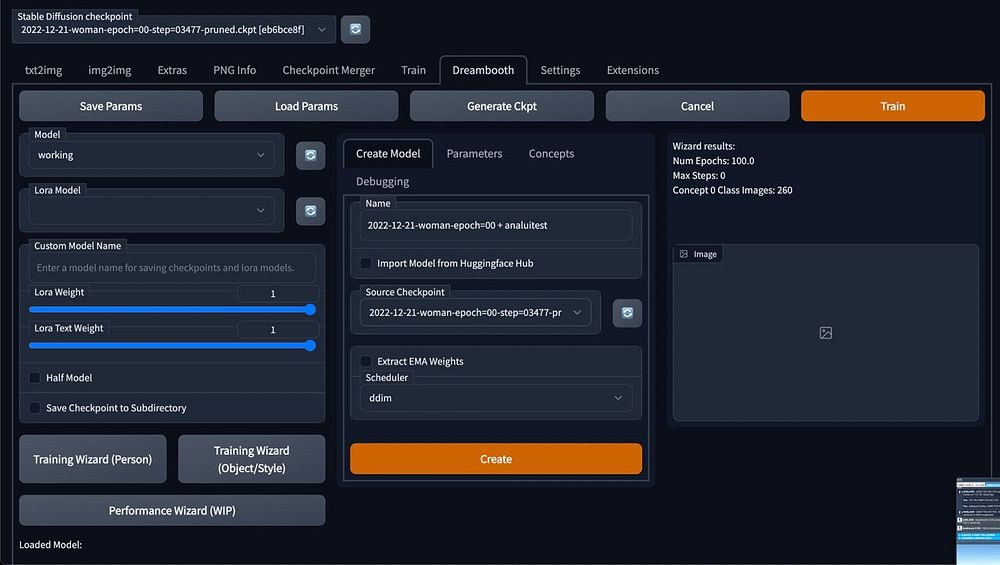Image resolution: width=1000 pixels, height=565 pixels.
Task: Go to the Checkpoint Merger tab
Action: [x=328, y=70]
